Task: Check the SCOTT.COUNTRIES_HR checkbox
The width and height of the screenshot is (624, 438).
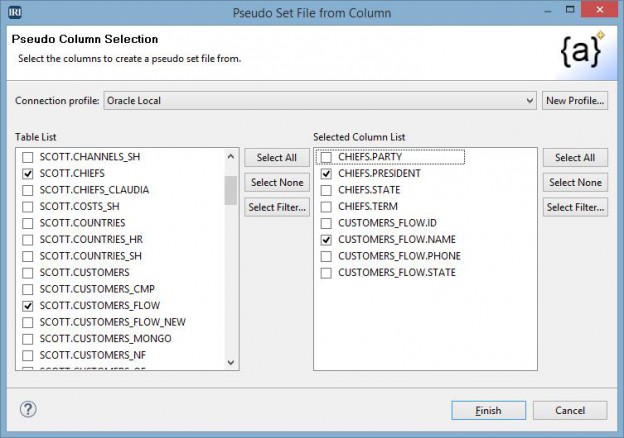Action: pos(27,240)
